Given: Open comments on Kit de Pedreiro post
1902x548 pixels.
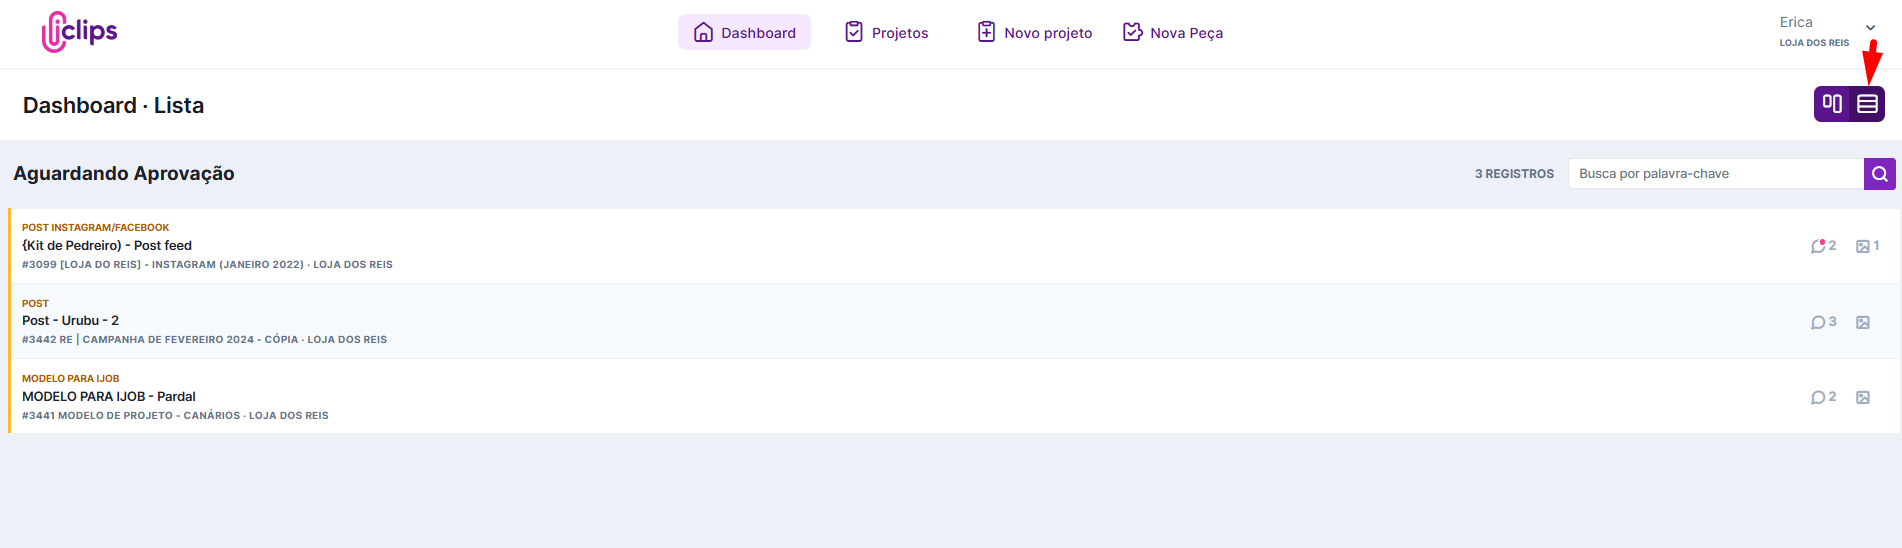Looking at the screenshot, I should point(1822,246).
